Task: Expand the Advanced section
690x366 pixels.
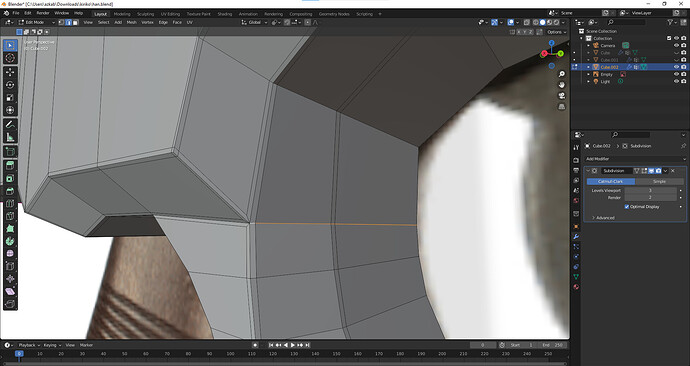Action: pos(603,218)
